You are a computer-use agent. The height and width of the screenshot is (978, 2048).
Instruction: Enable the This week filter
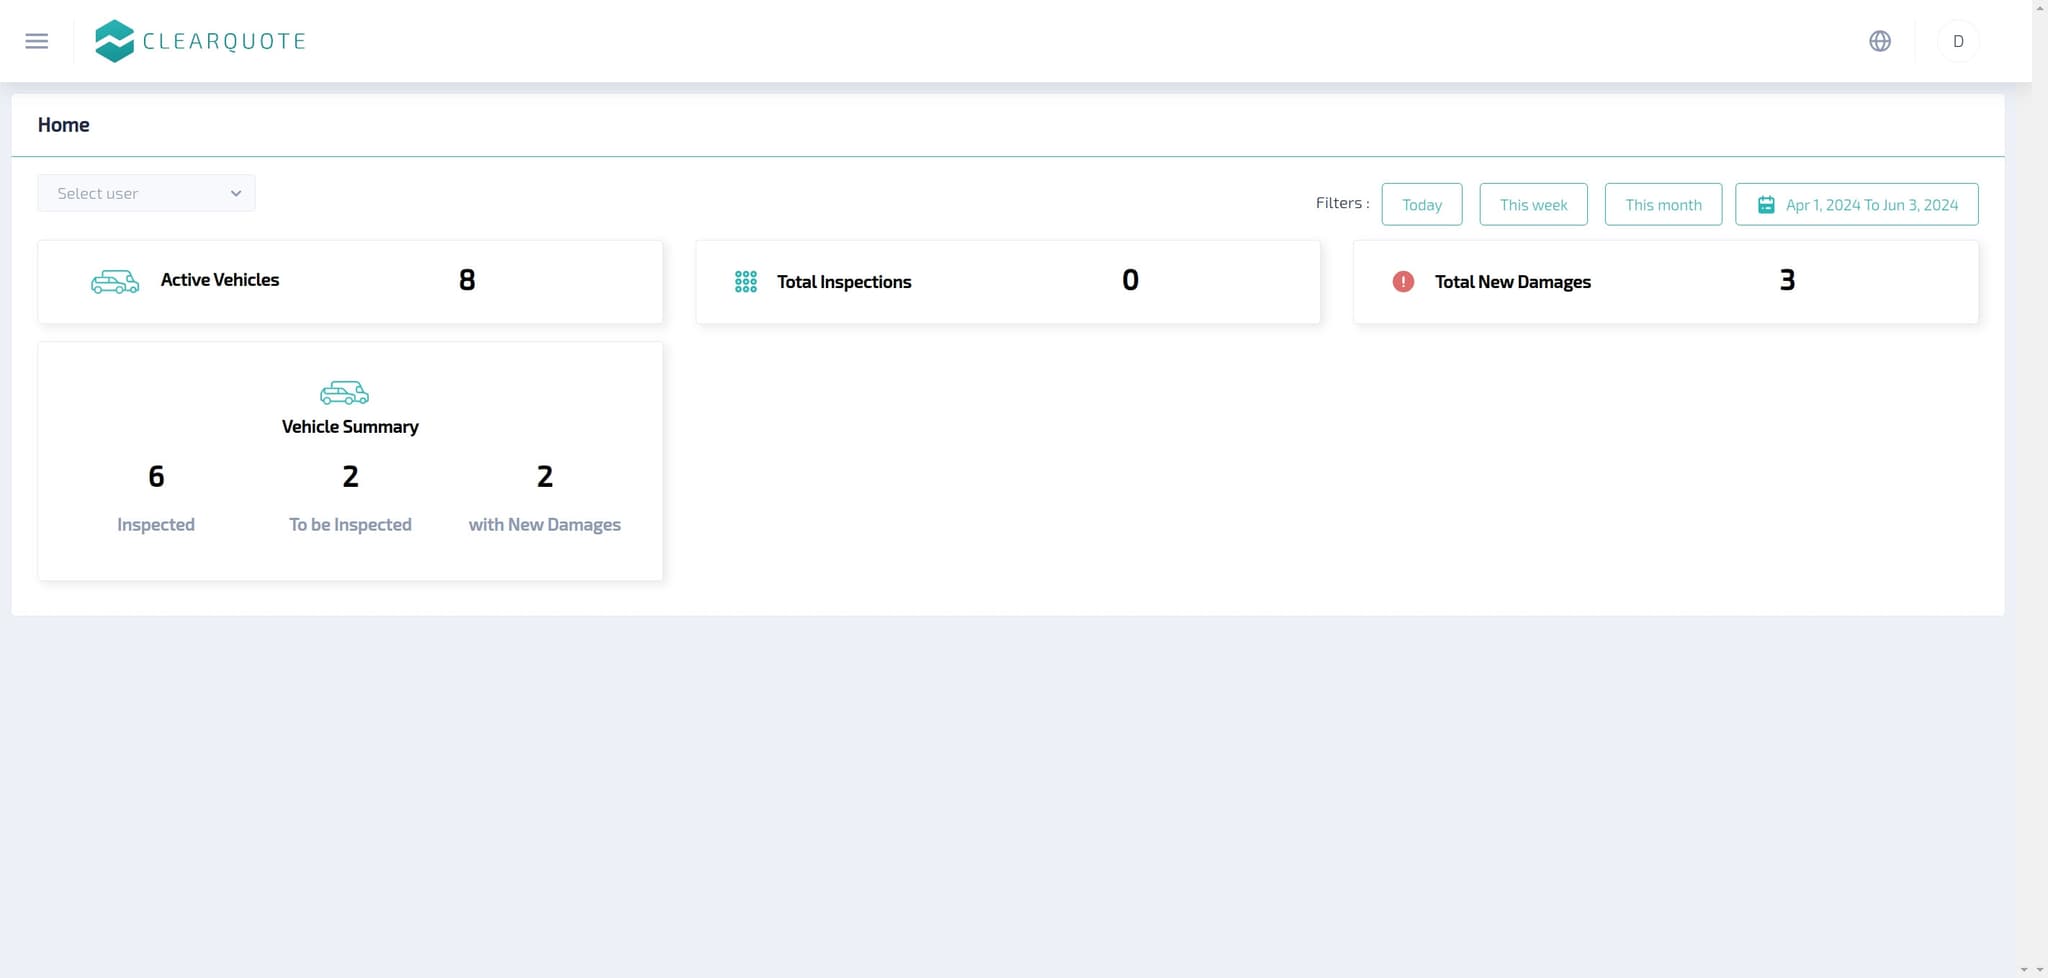[x=1533, y=203]
